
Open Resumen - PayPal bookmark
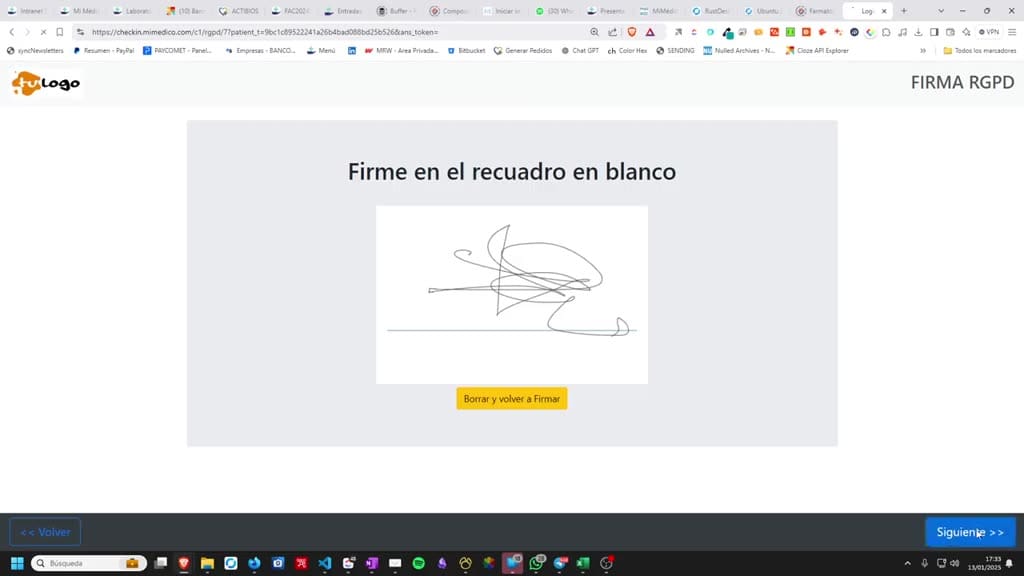(x=104, y=50)
